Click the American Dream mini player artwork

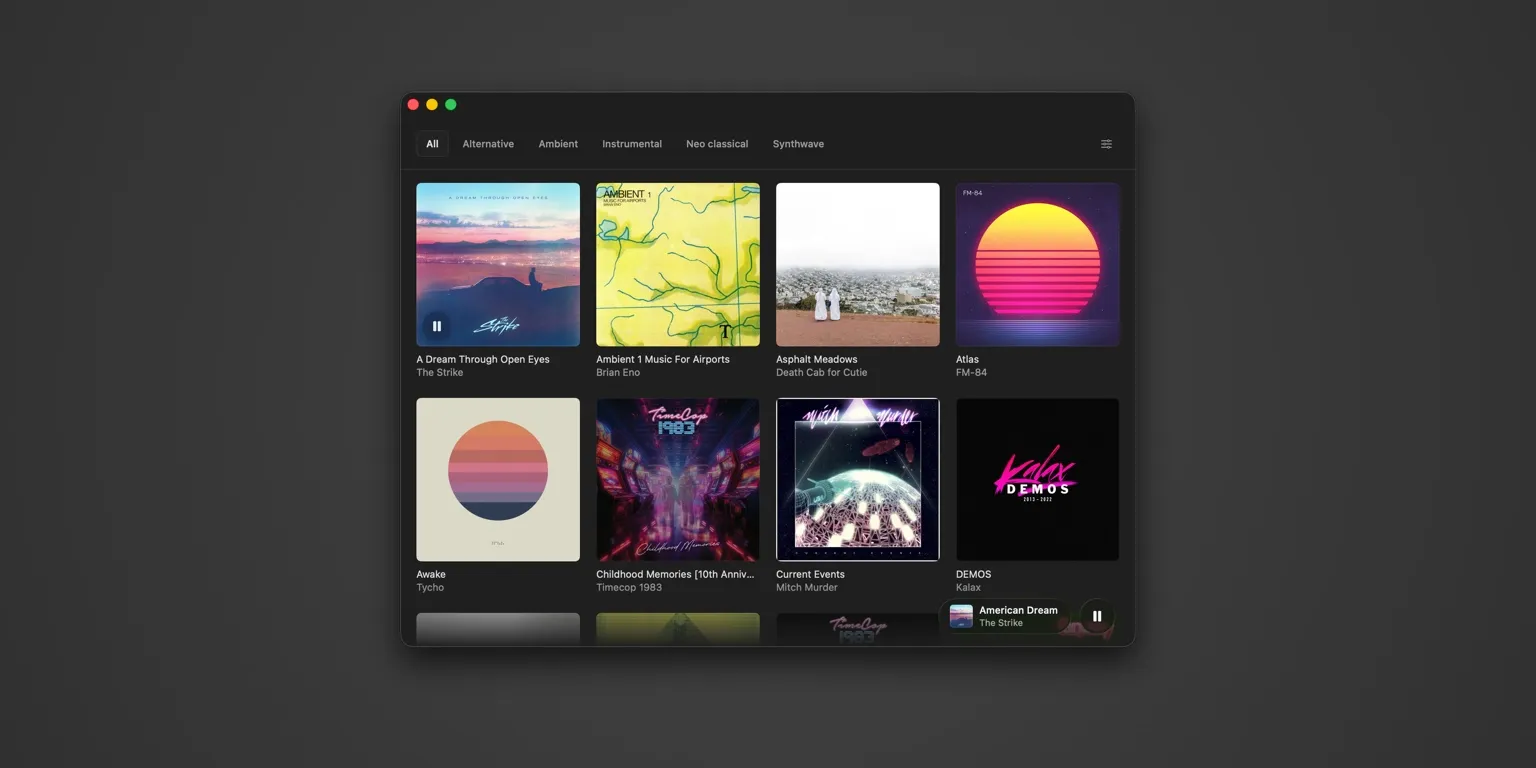pyautogui.click(x=961, y=616)
